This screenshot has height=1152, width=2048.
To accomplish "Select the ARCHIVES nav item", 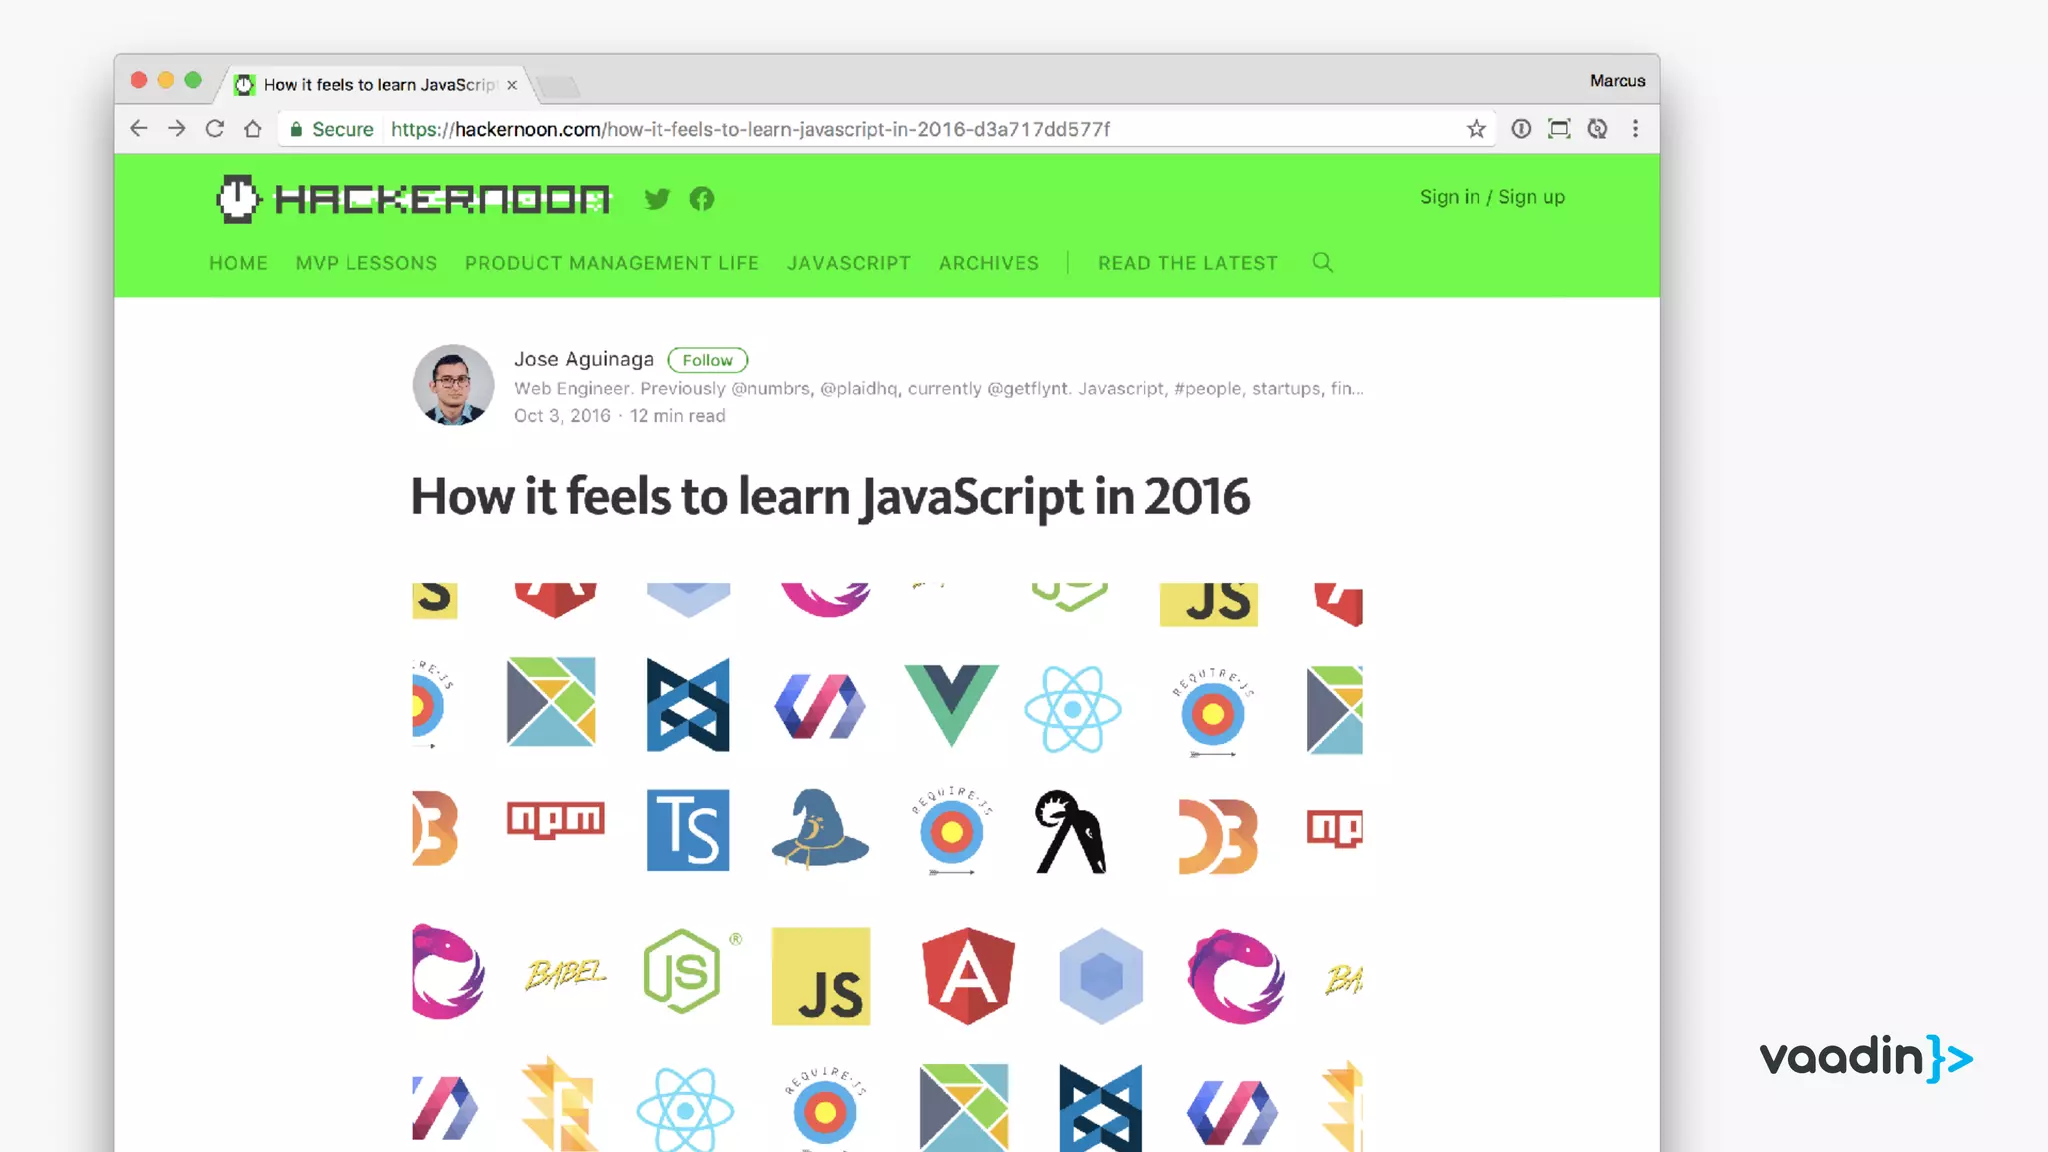I will (988, 263).
